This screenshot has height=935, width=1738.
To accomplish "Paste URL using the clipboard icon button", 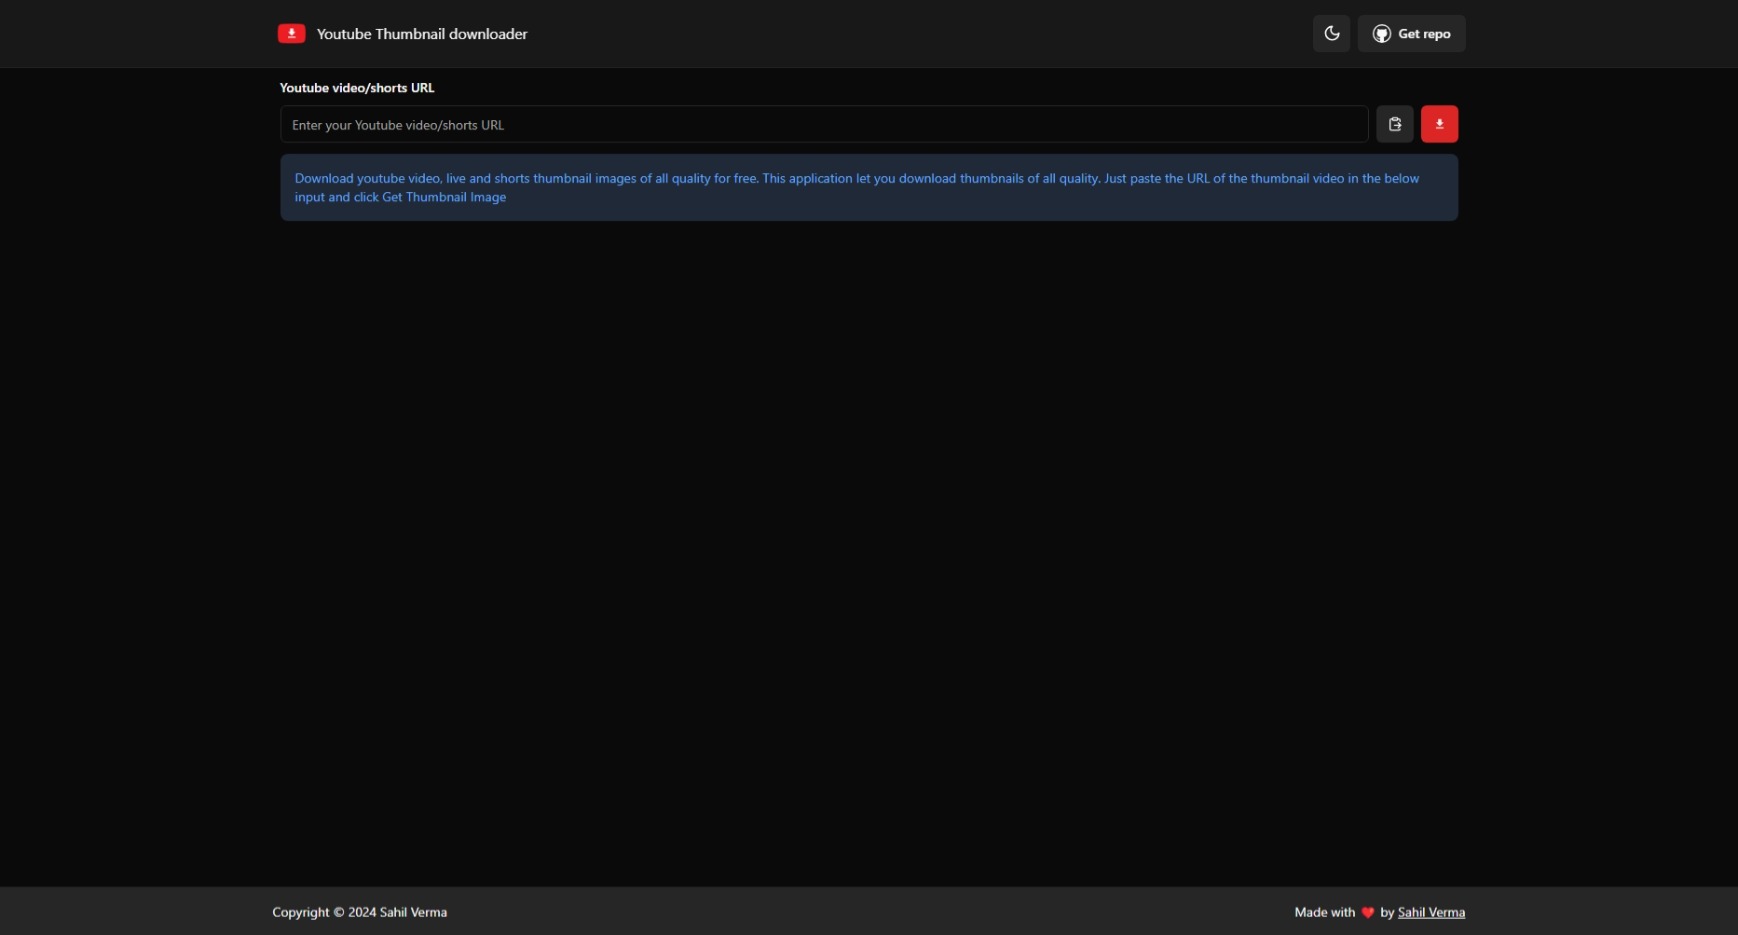I will [x=1394, y=125].
